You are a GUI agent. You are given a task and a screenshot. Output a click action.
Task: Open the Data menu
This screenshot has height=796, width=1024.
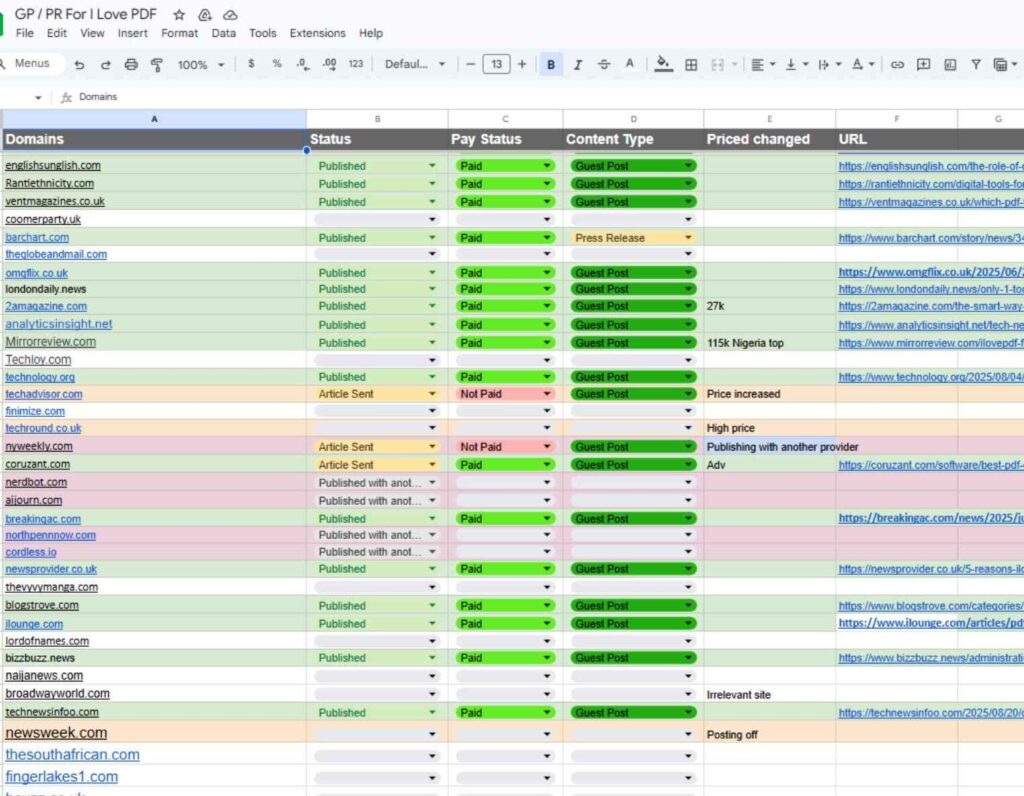(x=224, y=33)
